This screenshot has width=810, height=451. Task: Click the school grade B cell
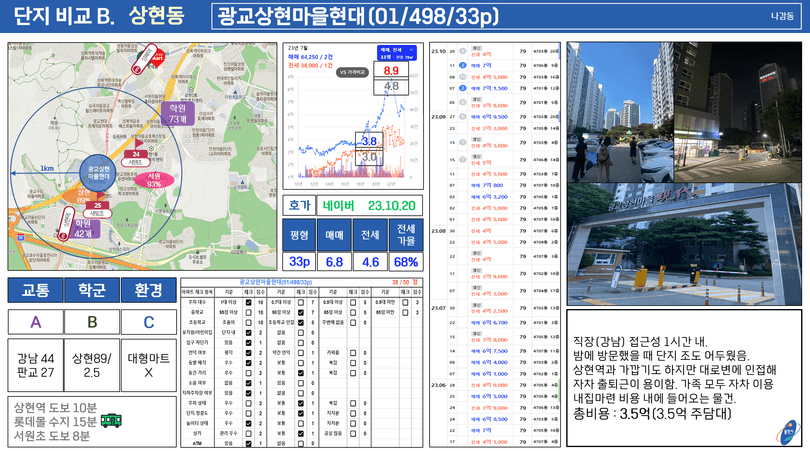point(92,322)
